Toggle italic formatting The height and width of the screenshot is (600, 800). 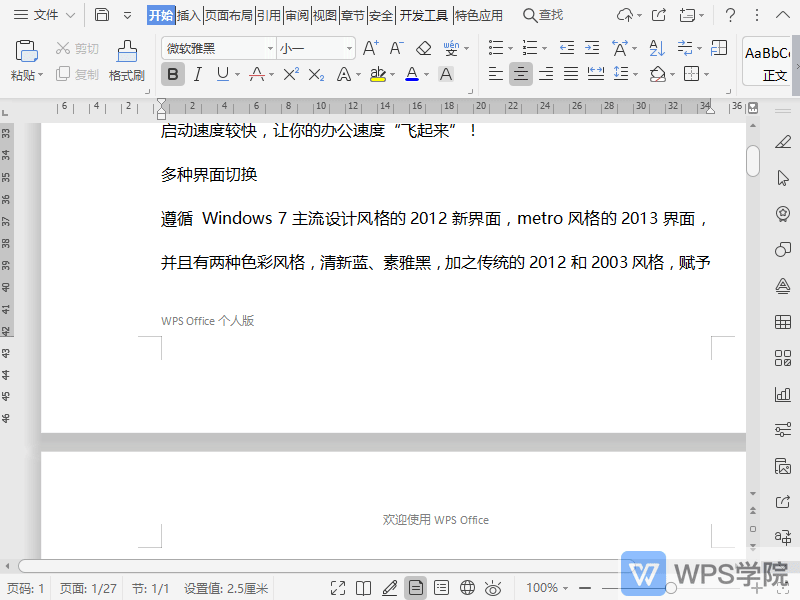click(198, 73)
